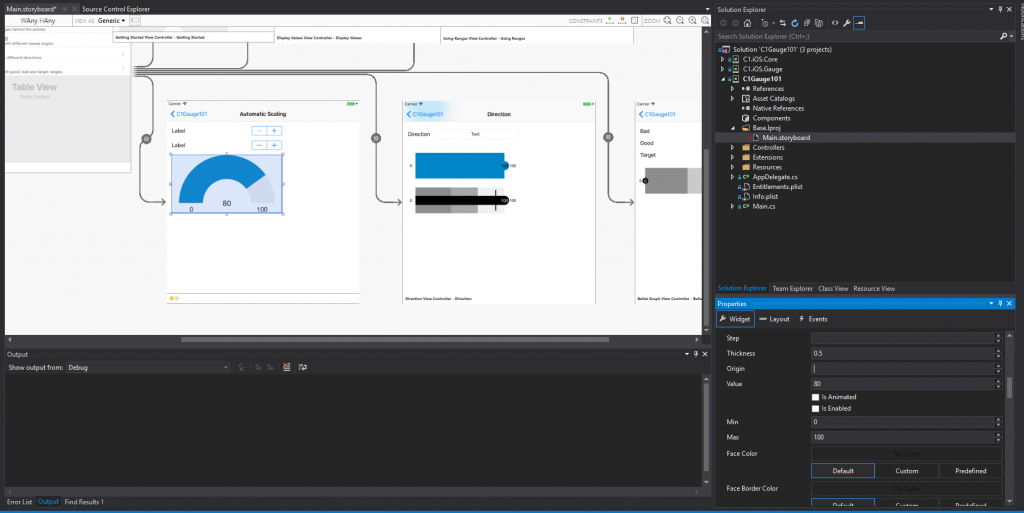Image resolution: width=1024 pixels, height=513 pixels.
Task: Open the View As Generic dropdown
Action: click(112, 20)
